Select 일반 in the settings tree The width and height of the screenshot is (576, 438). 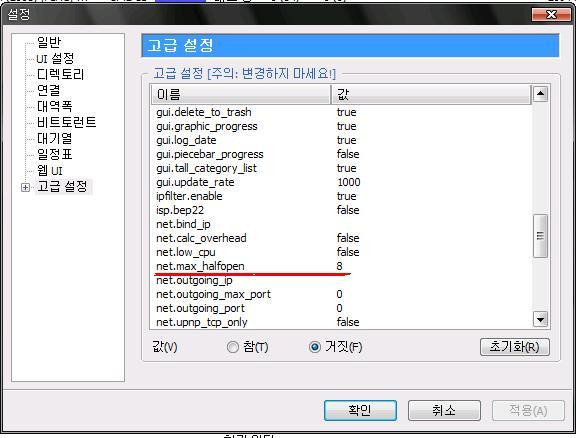click(x=49, y=42)
